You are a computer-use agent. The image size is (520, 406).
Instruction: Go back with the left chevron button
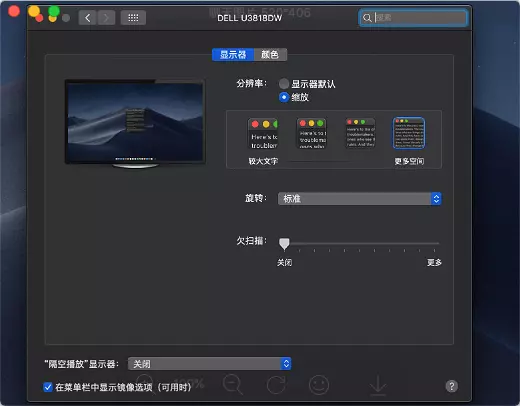point(88,18)
